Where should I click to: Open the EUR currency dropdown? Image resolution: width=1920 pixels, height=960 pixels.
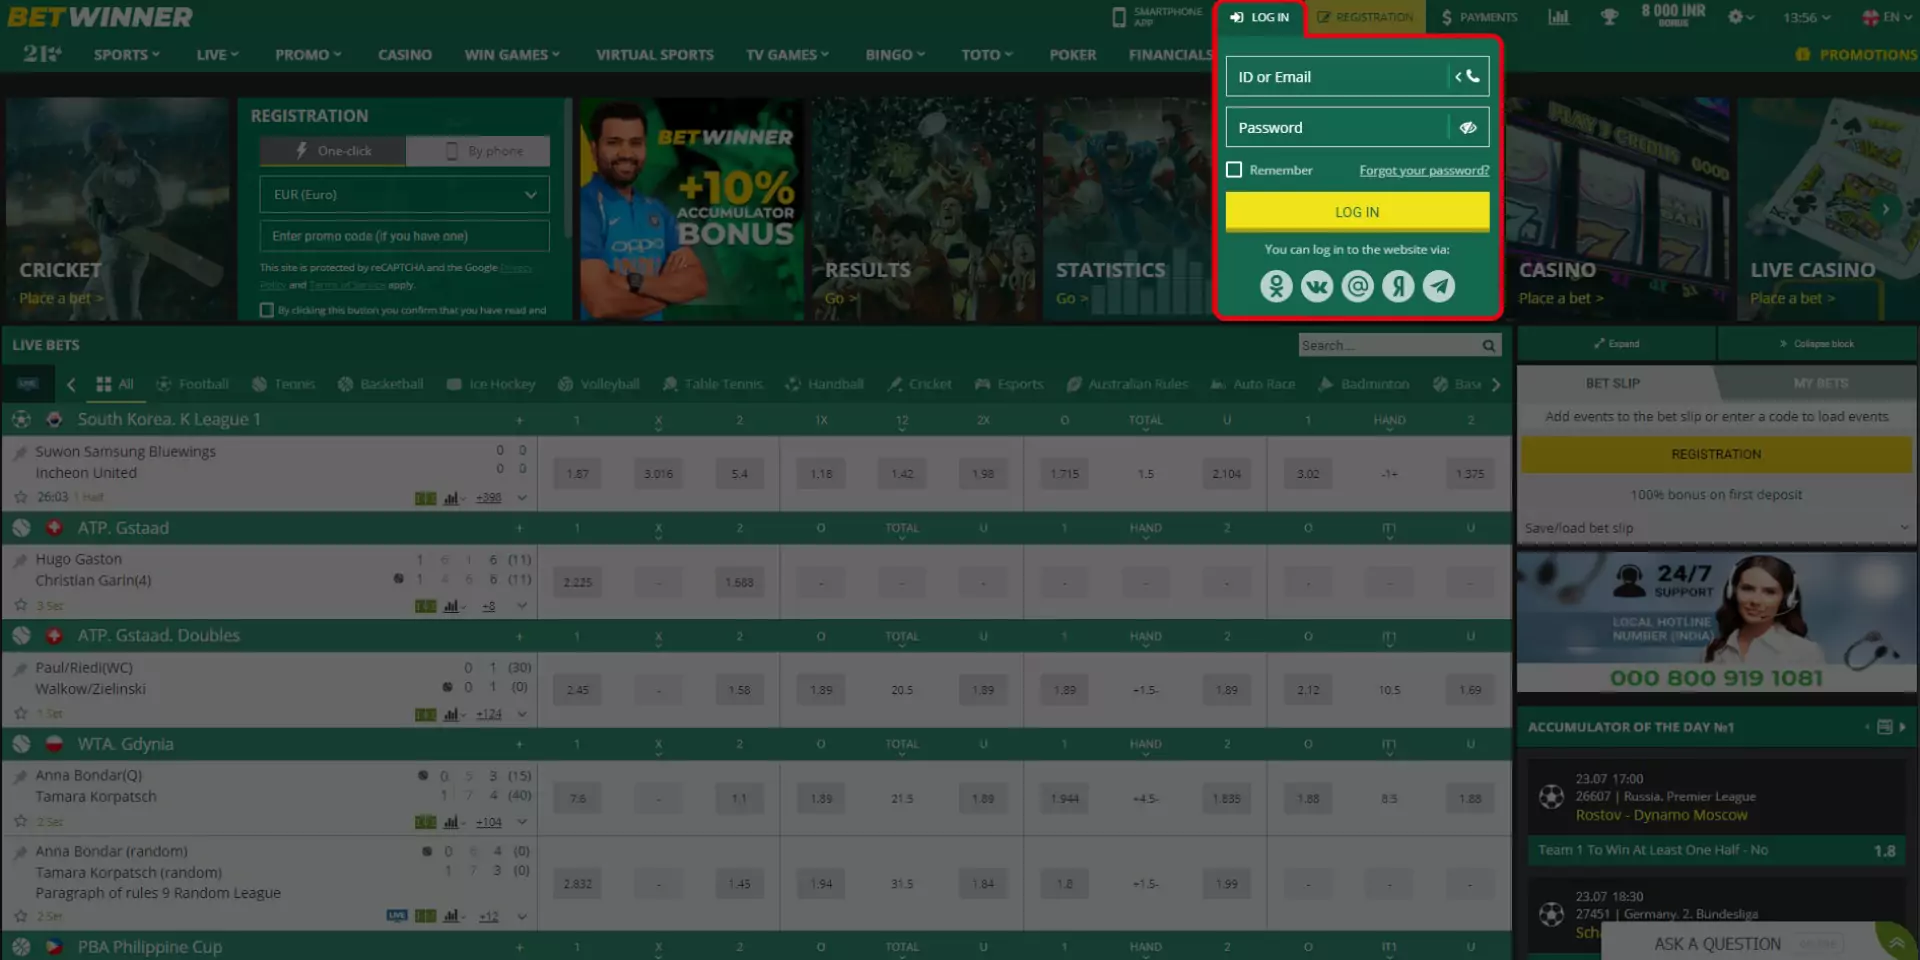tap(403, 194)
